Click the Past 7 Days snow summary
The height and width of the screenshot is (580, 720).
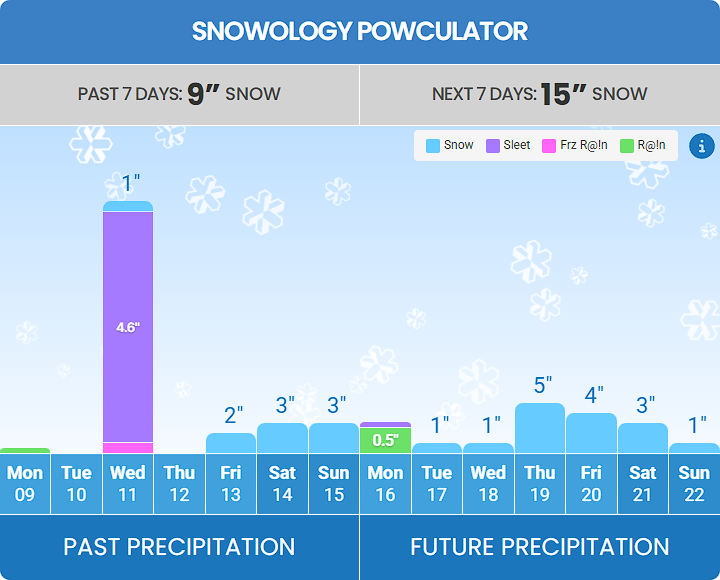pos(179,95)
